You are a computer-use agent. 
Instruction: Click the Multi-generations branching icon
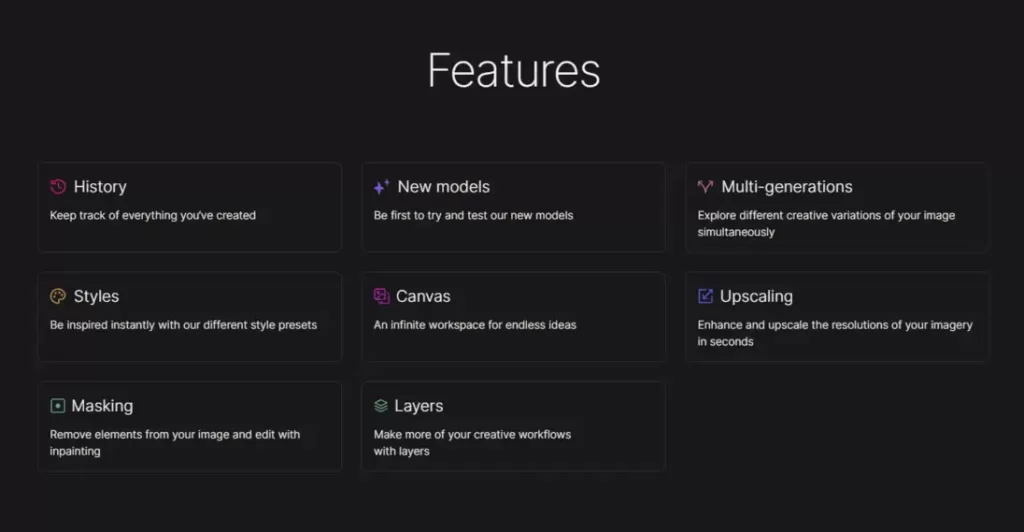(705, 187)
